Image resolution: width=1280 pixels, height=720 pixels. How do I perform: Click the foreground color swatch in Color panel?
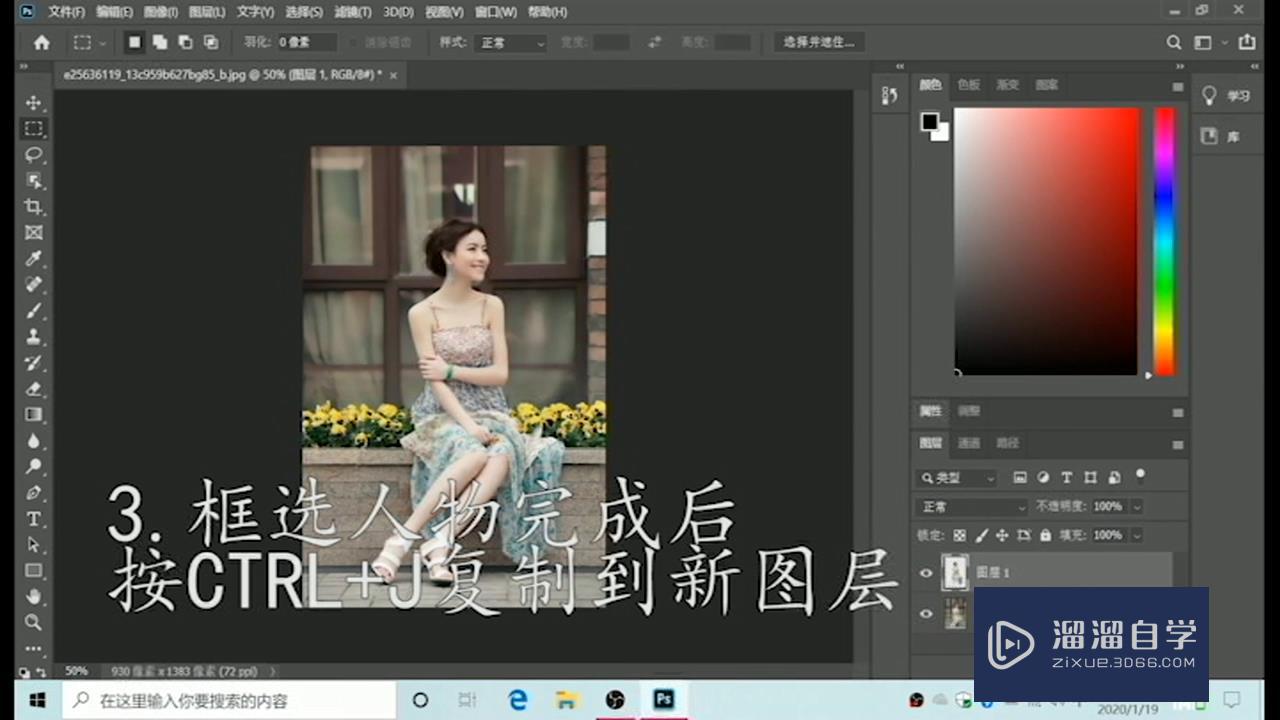pyautogui.click(x=929, y=121)
